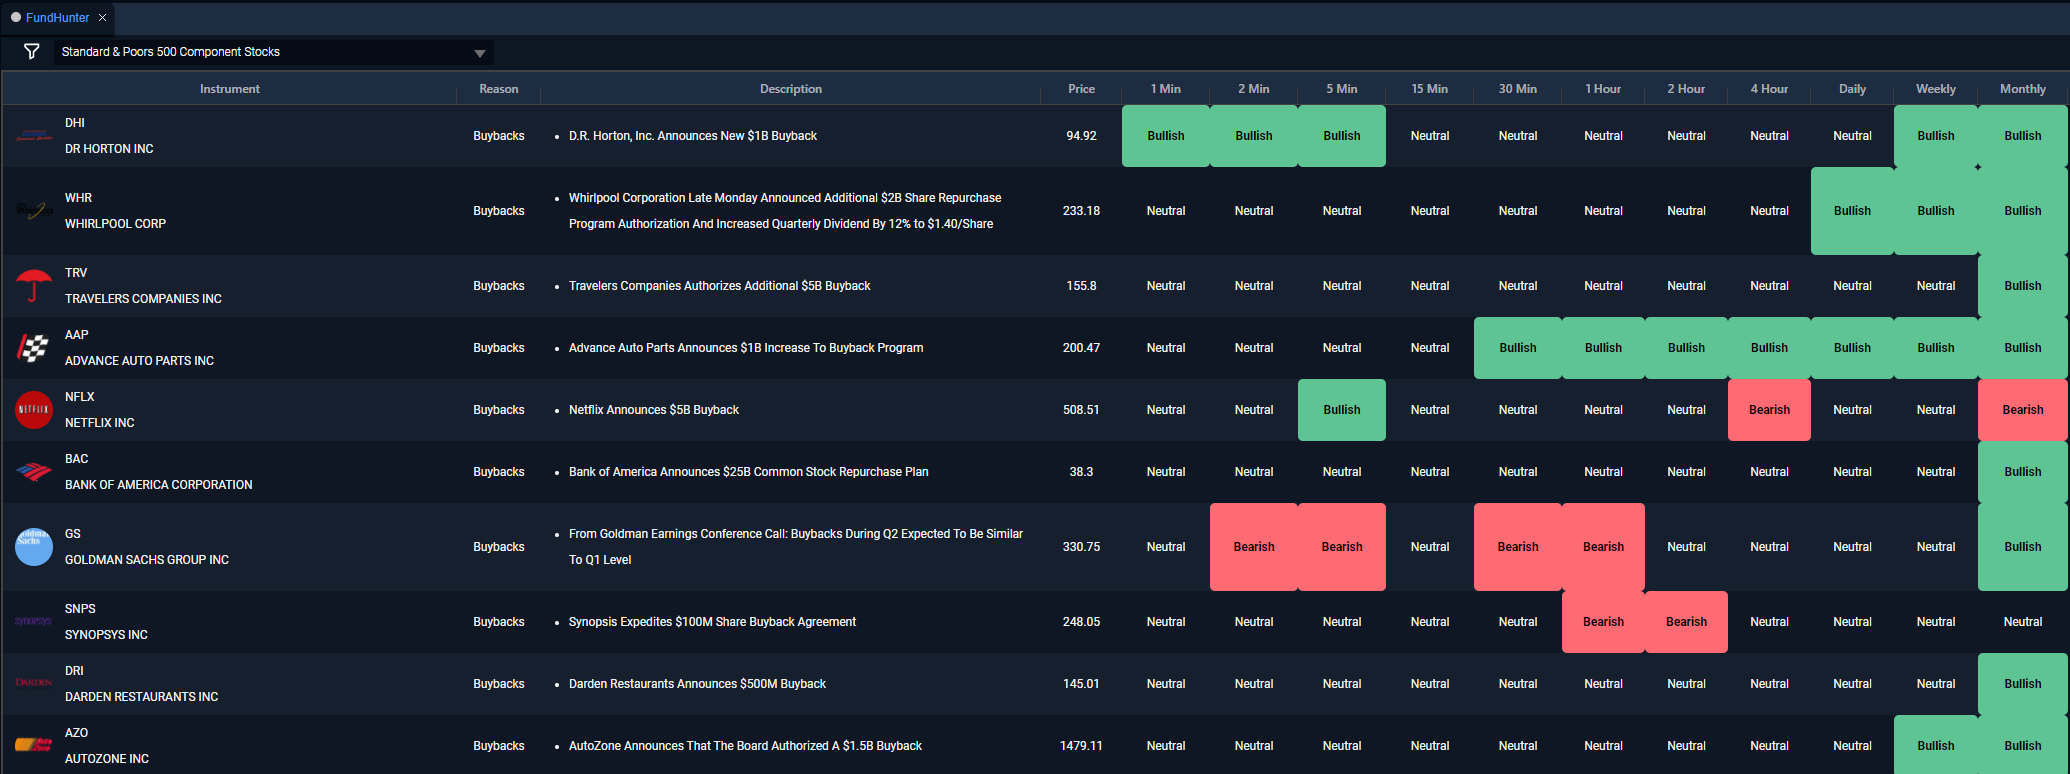Close the FundHunter tab
The width and height of the screenshot is (2070, 774).
(102, 18)
